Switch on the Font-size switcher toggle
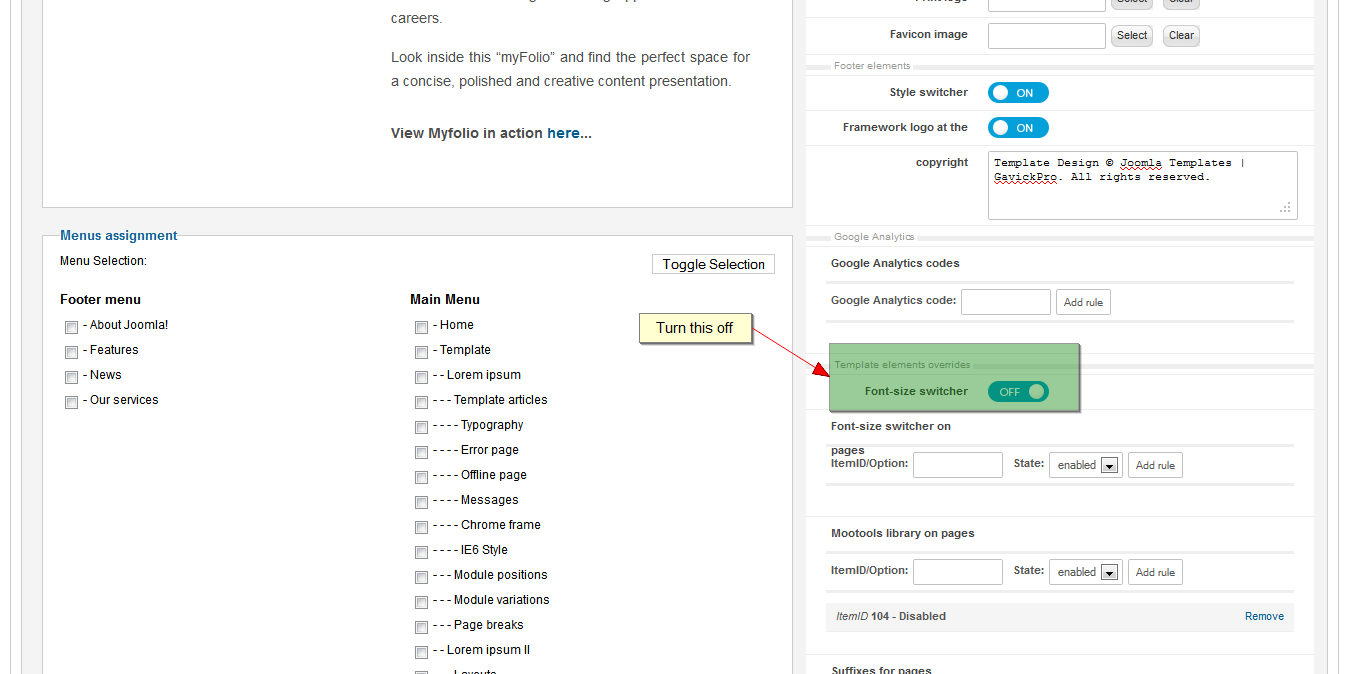The height and width of the screenshot is (674, 1349). click(x=1018, y=392)
